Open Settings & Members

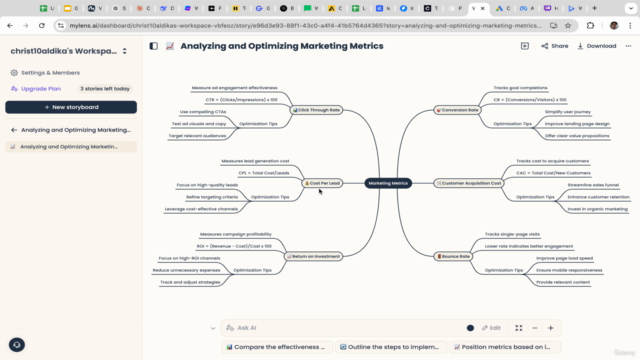[45, 73]
